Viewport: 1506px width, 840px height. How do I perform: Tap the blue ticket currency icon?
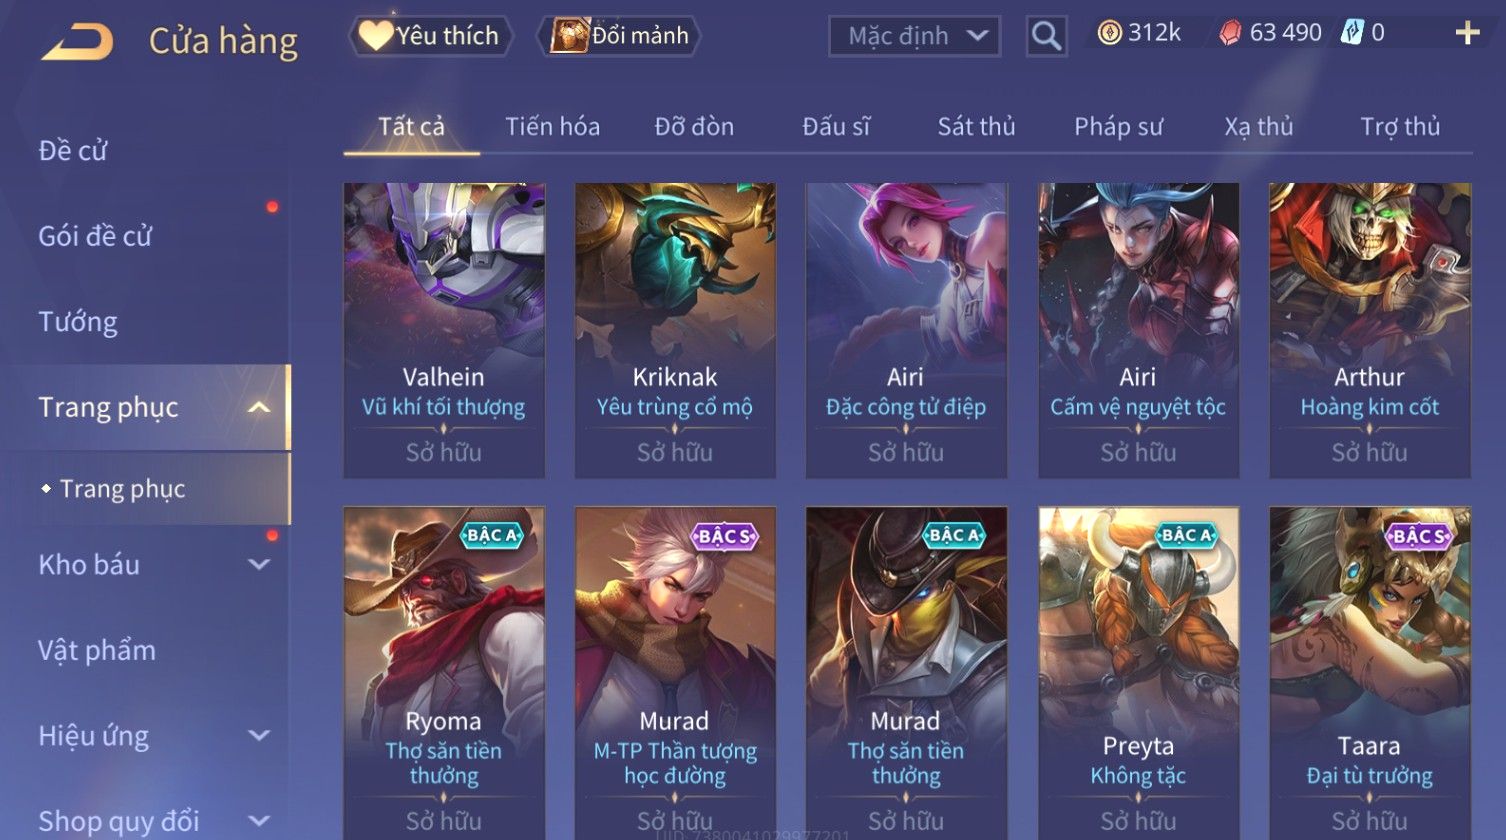click(1352, 33)
